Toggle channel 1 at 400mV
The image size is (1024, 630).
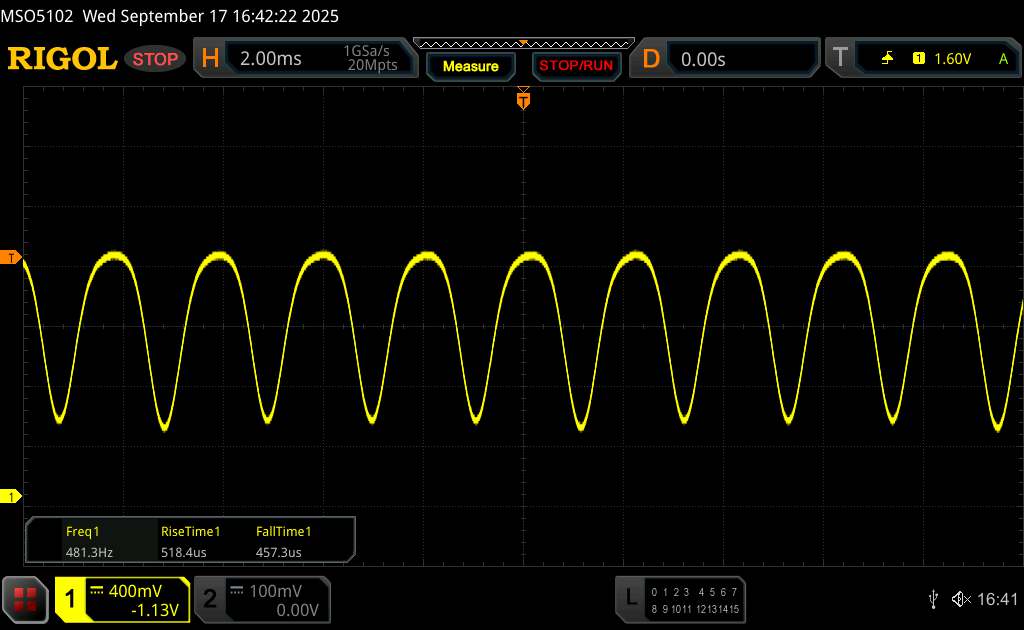122,598
